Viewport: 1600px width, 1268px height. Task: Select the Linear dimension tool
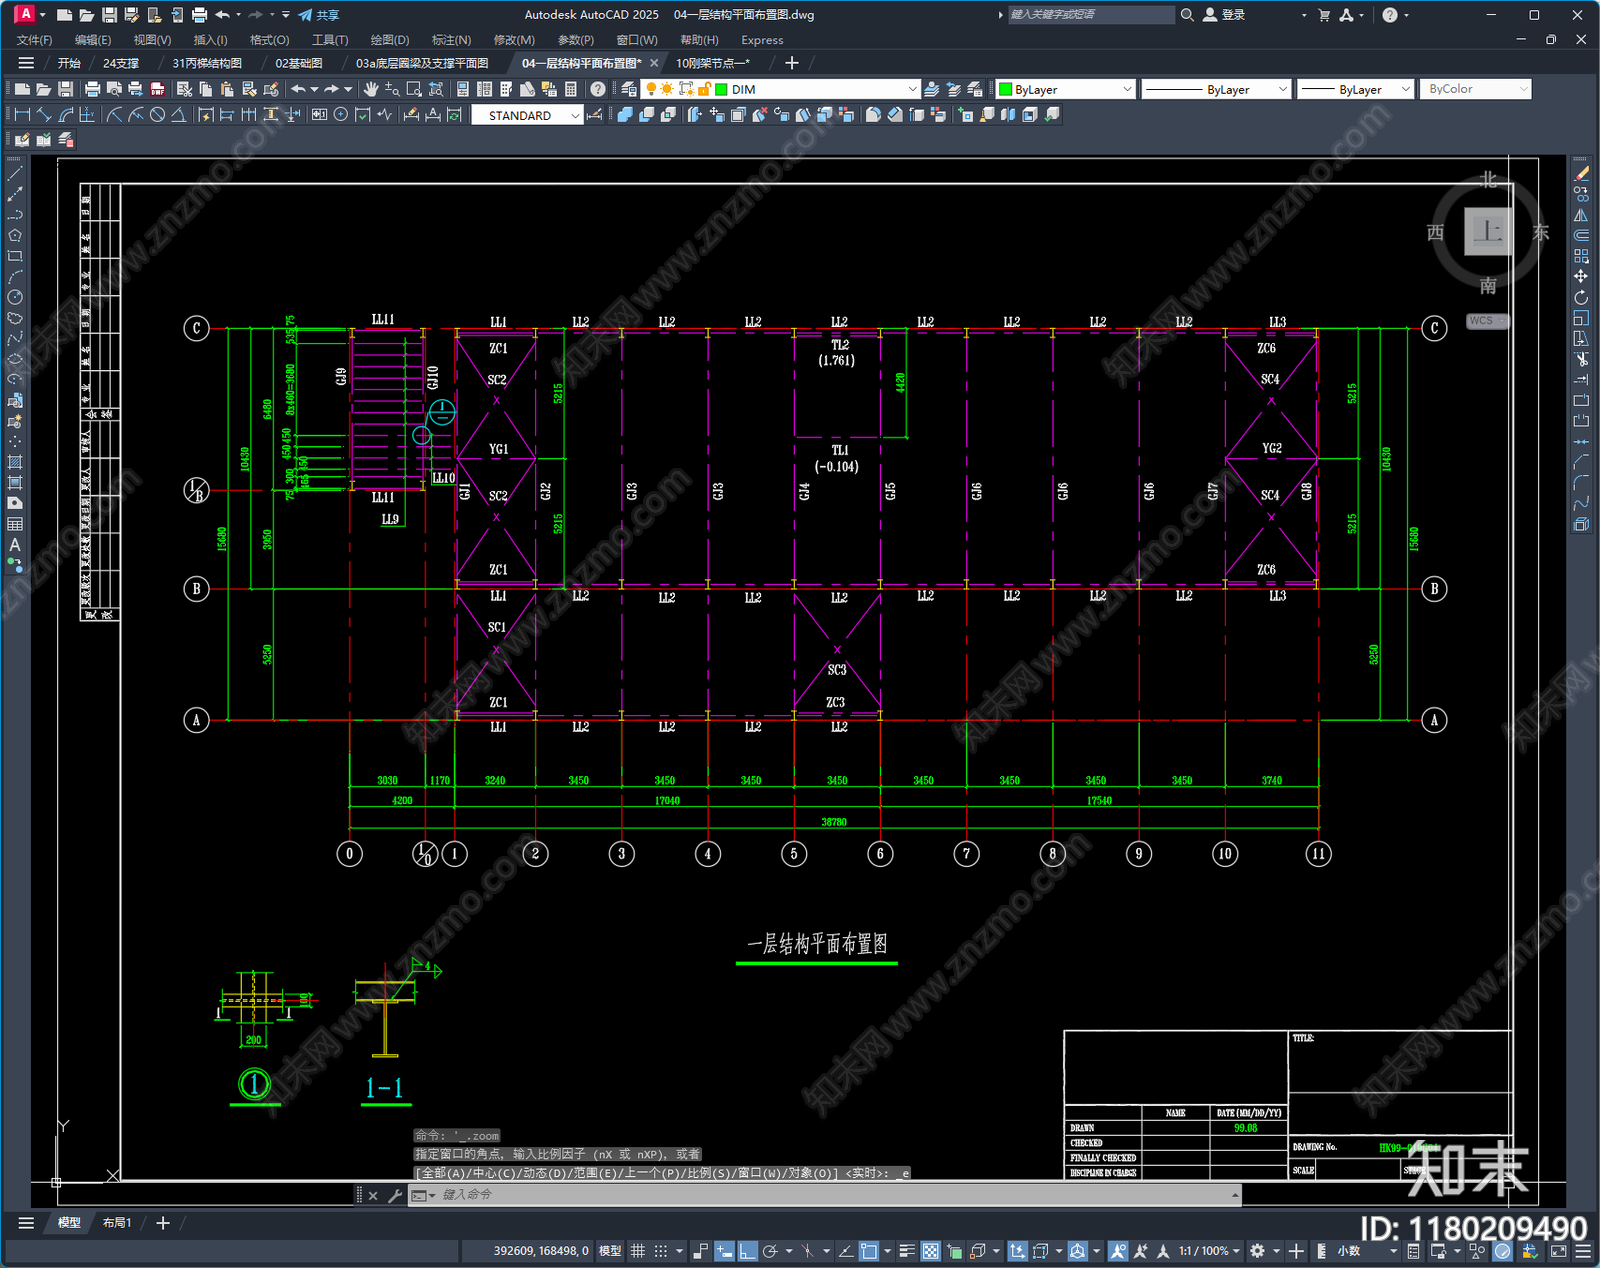point(23,115)
